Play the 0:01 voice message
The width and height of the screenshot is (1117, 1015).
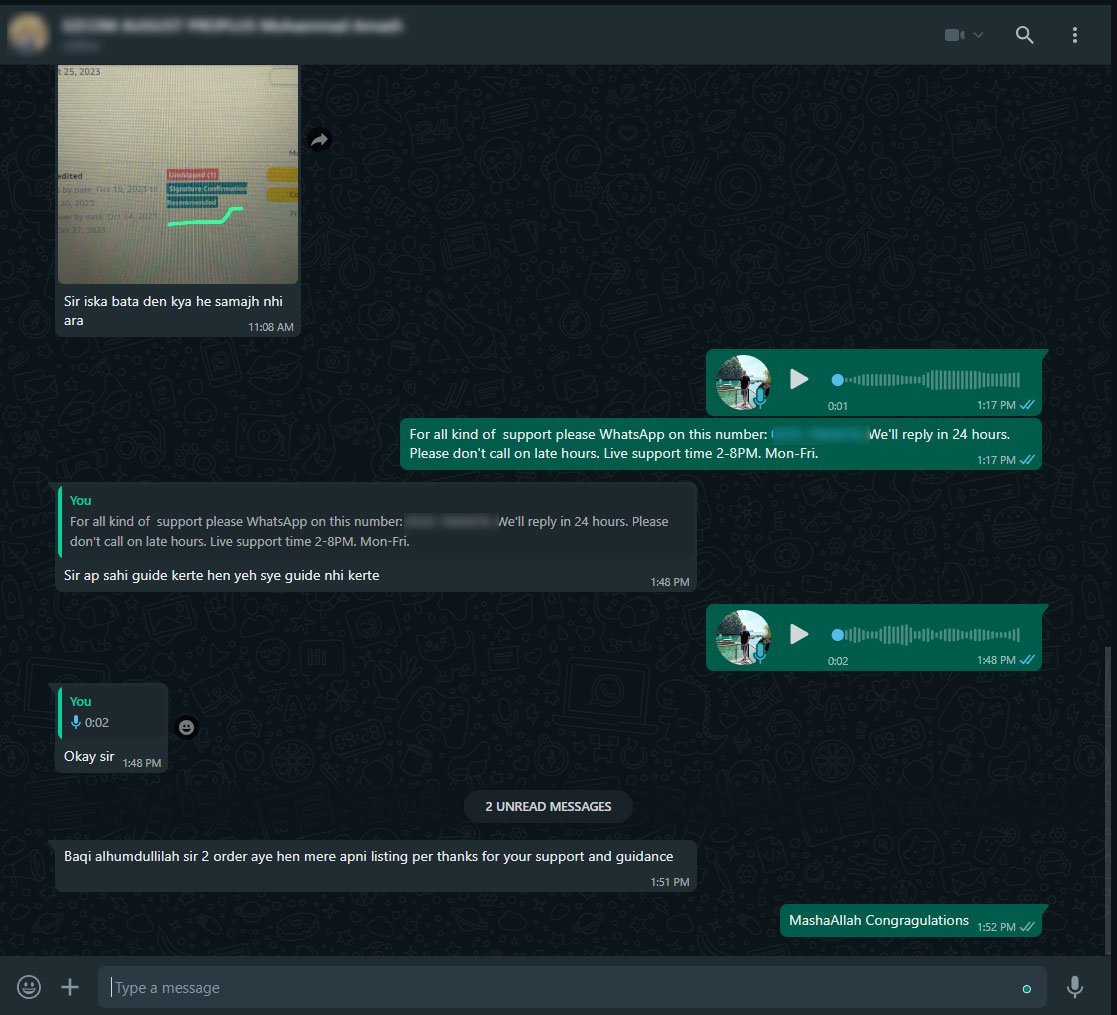(798, 380)
